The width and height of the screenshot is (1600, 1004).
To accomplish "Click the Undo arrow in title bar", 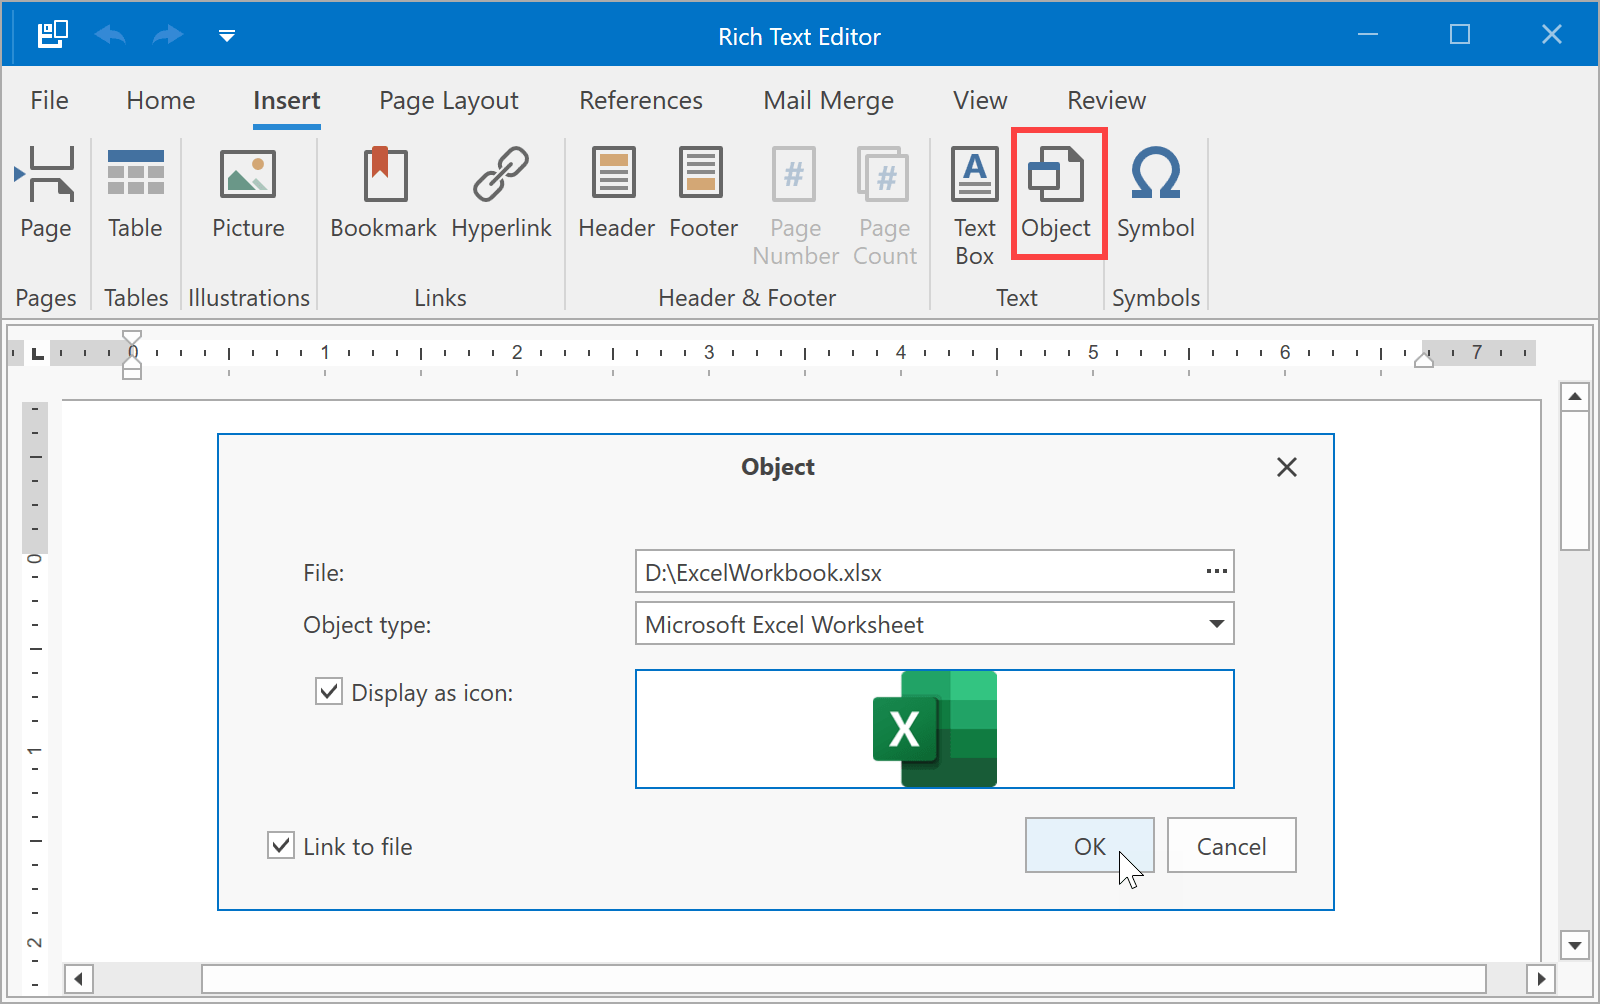I will (110, 36).
